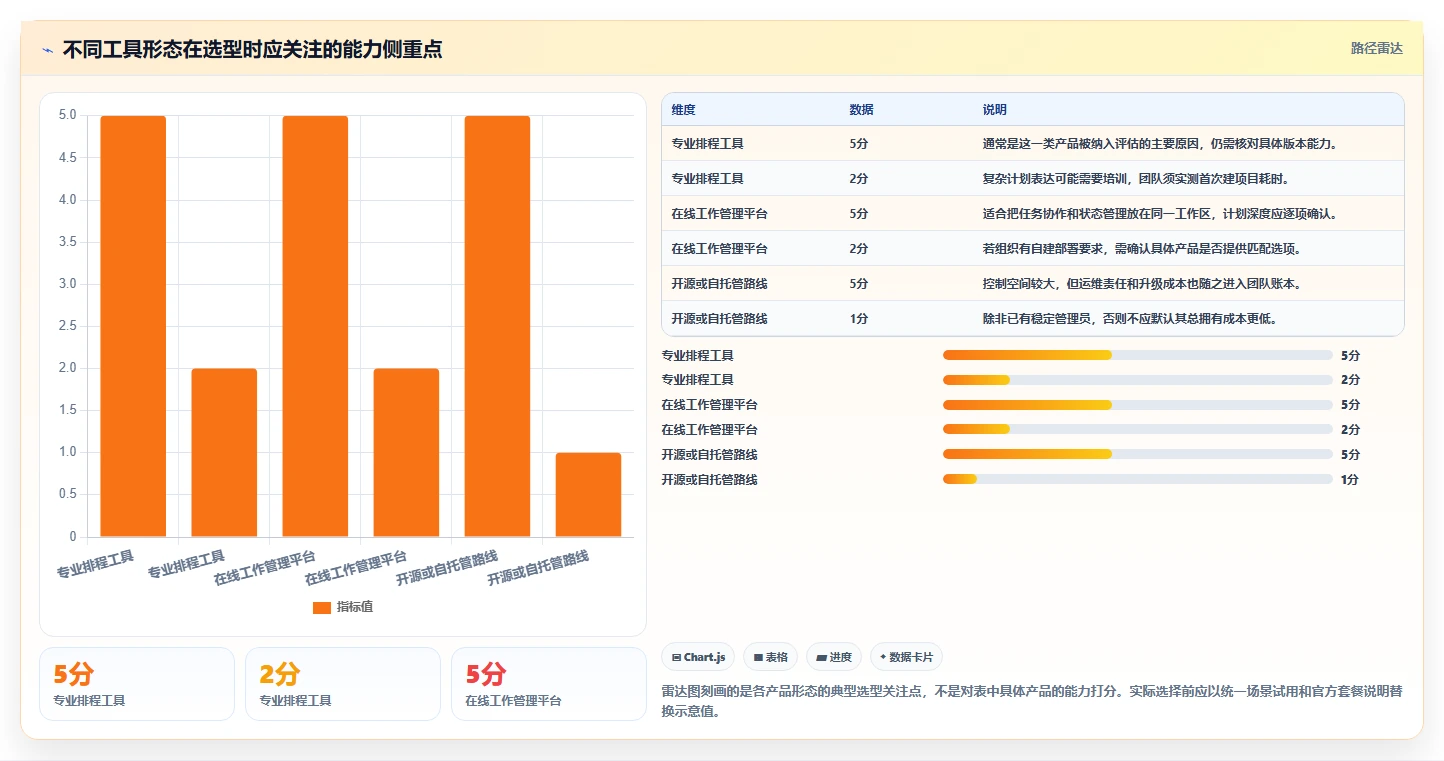Select the Chart.js chip

(698, 657)
